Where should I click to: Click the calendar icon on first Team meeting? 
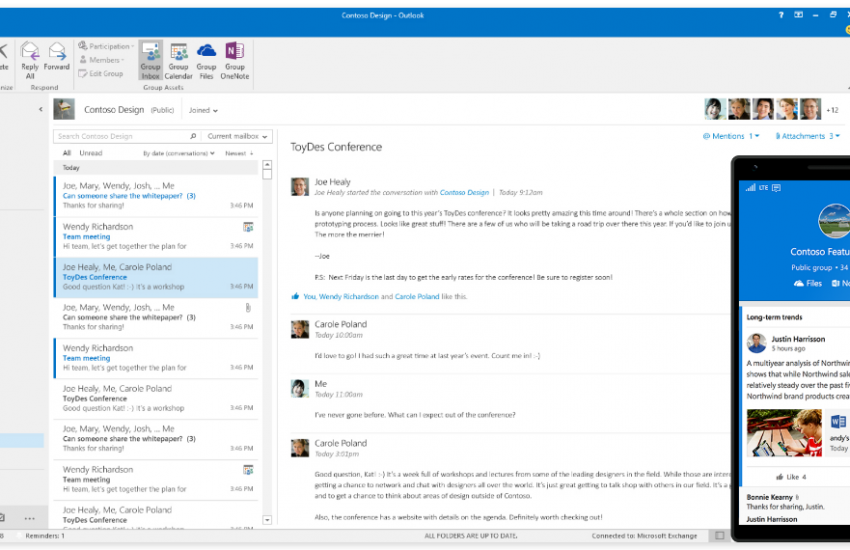click(248, 227)
